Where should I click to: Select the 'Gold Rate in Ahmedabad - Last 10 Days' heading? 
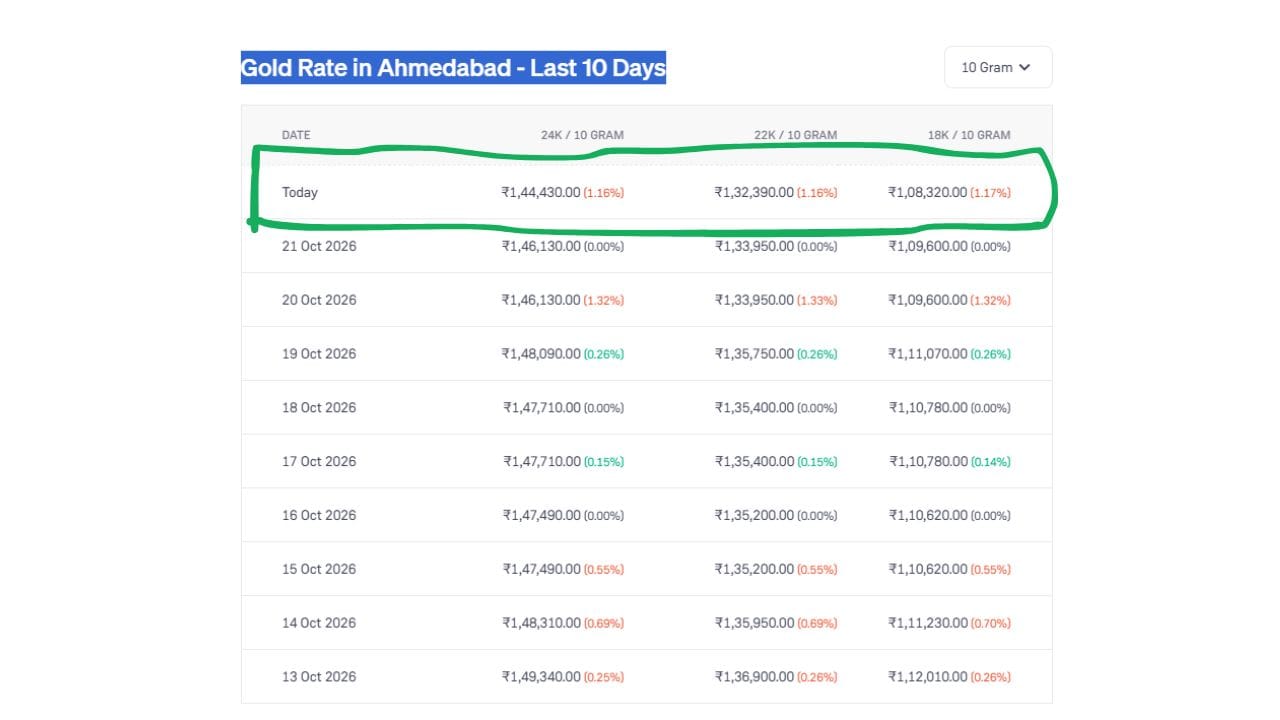453,68
